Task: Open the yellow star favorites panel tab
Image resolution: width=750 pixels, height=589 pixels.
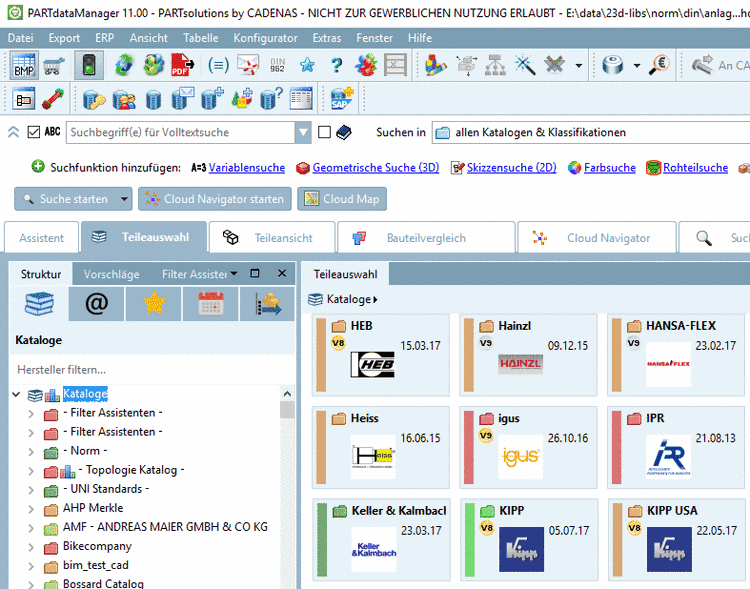Action: [154, 304]
